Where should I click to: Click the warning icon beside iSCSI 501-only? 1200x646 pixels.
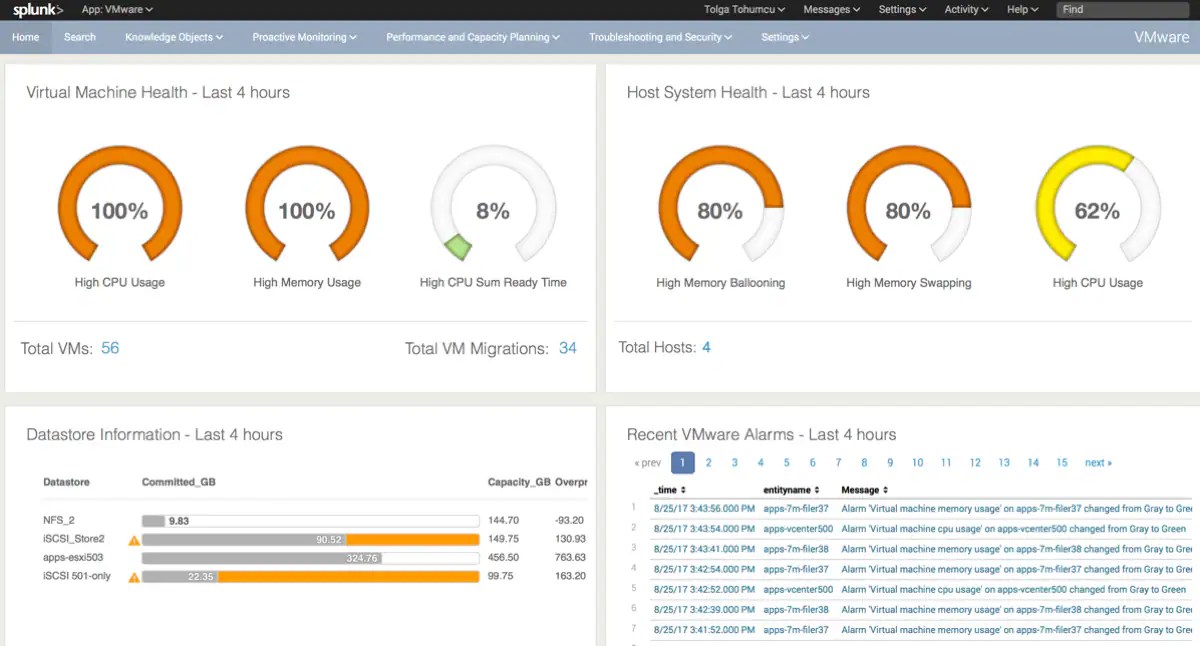tap(134, 577)
